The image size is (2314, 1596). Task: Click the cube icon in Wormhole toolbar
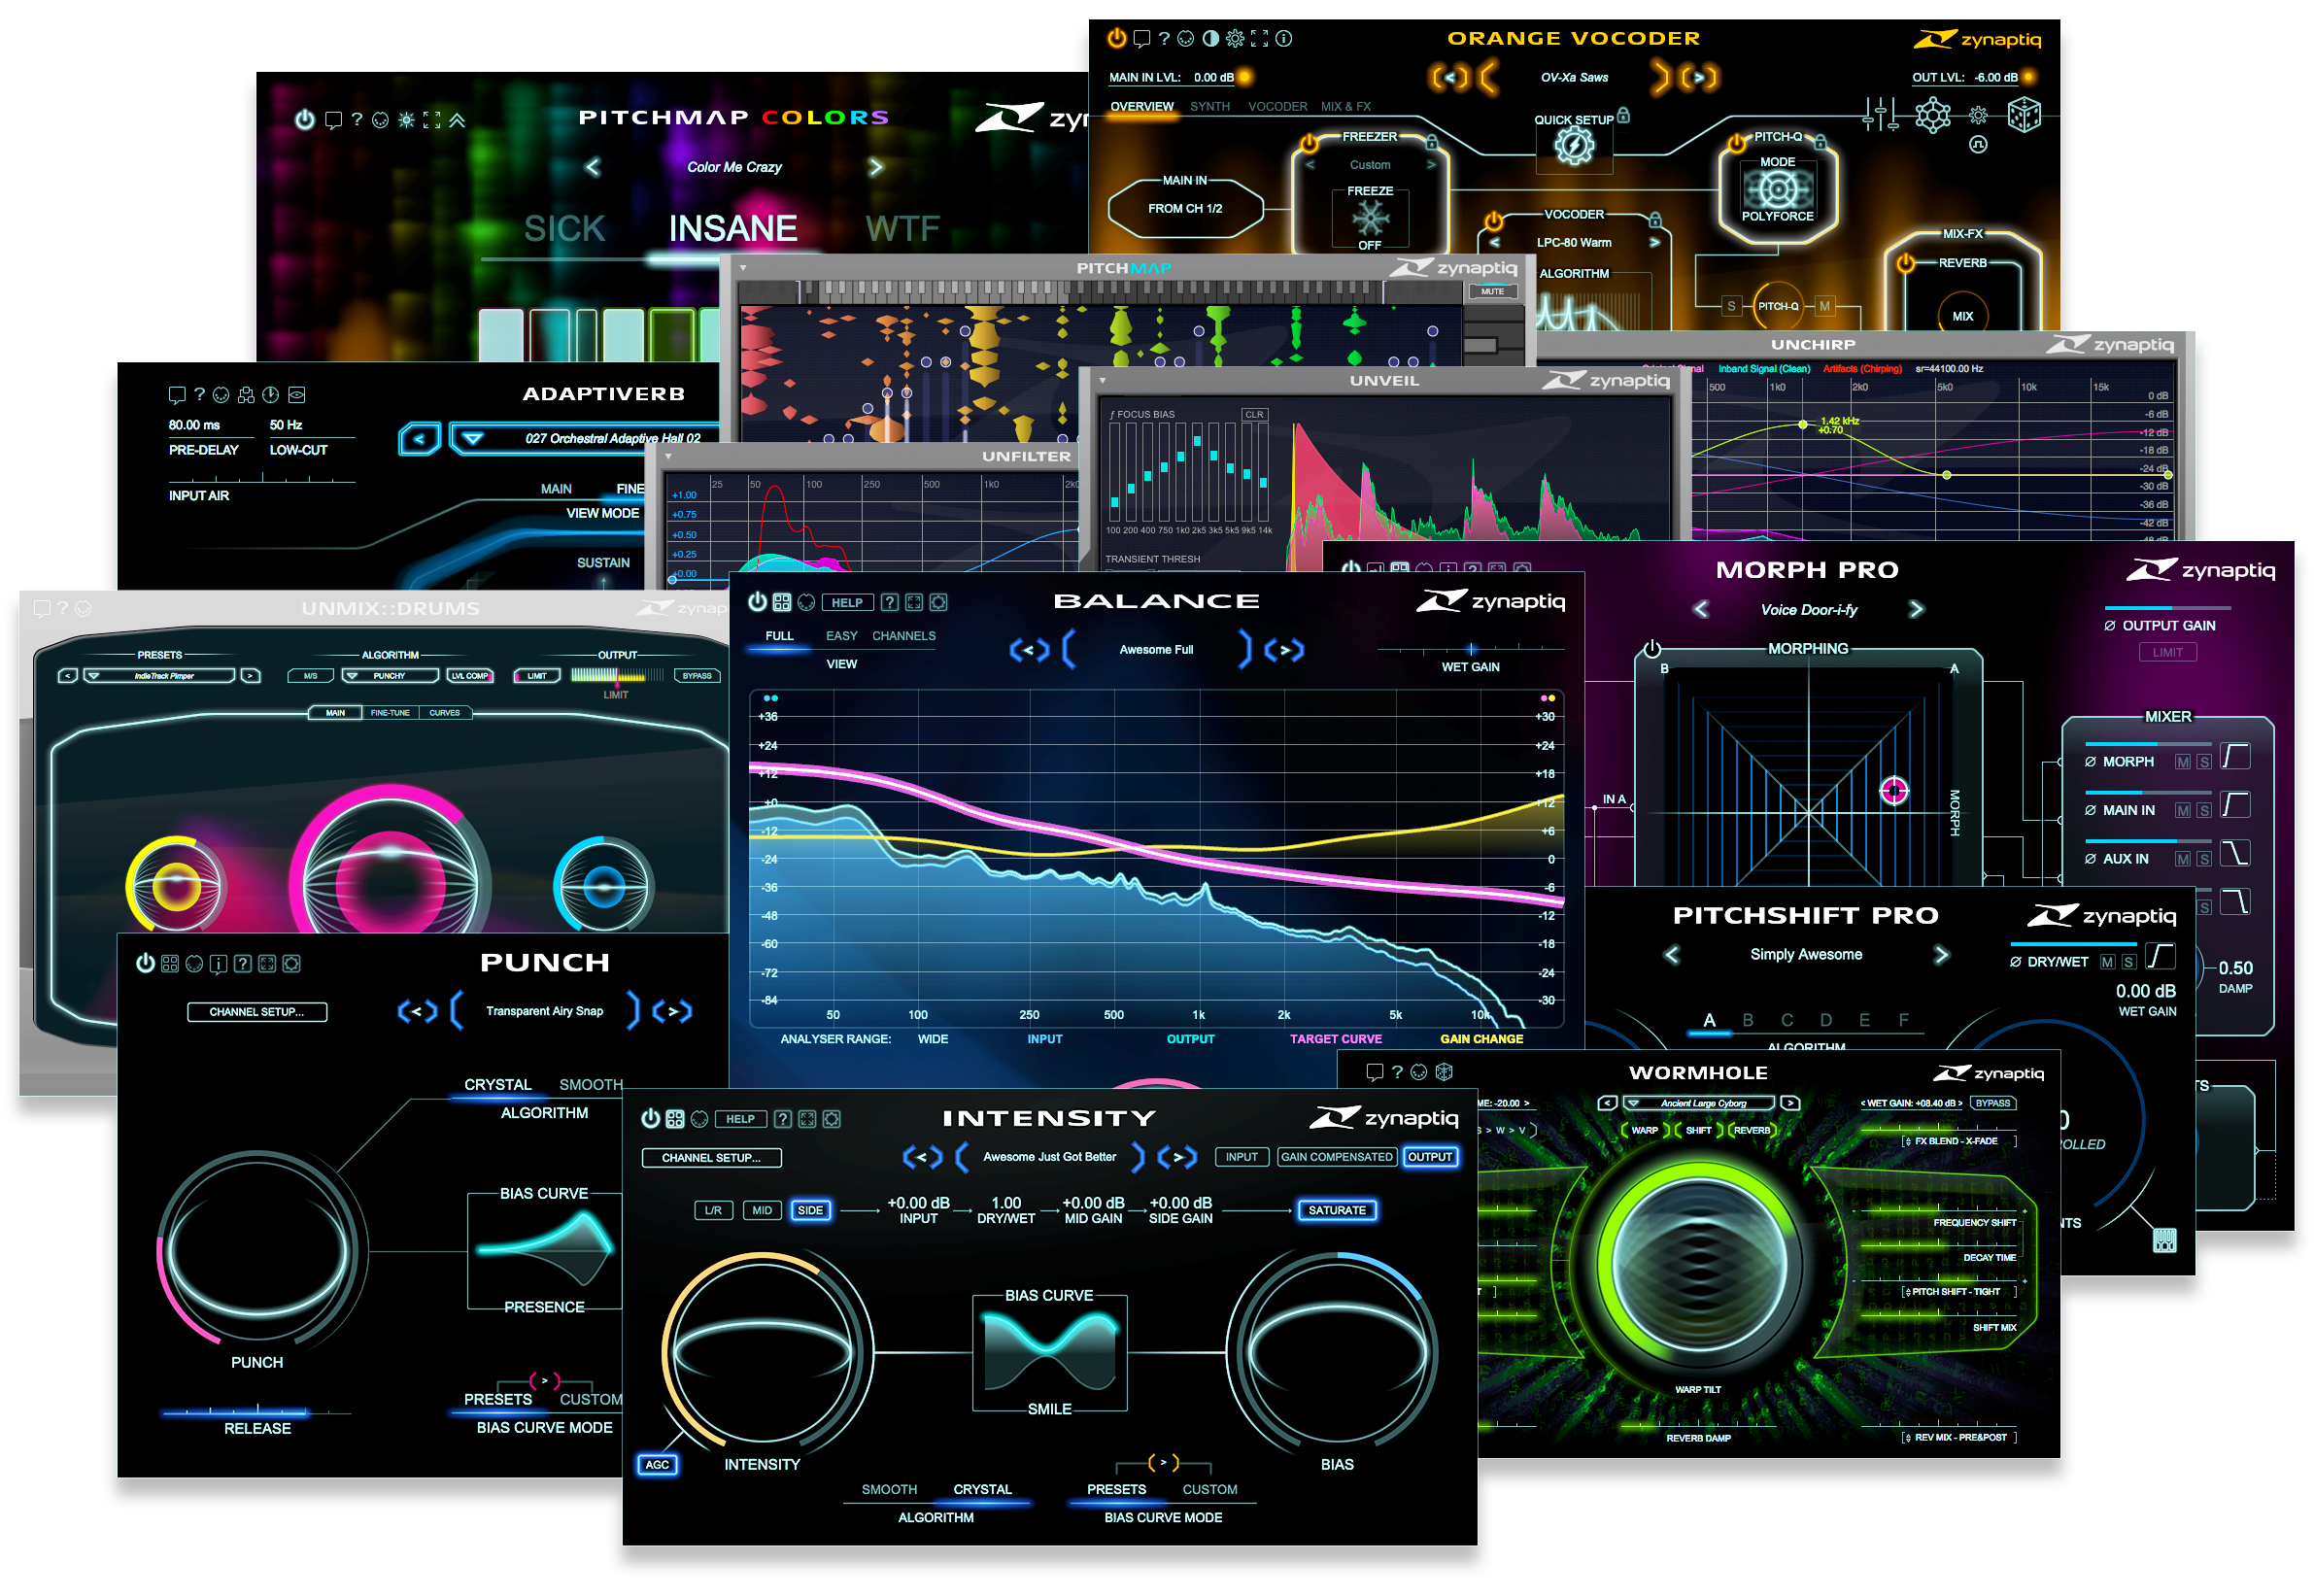point(1443,1072)
